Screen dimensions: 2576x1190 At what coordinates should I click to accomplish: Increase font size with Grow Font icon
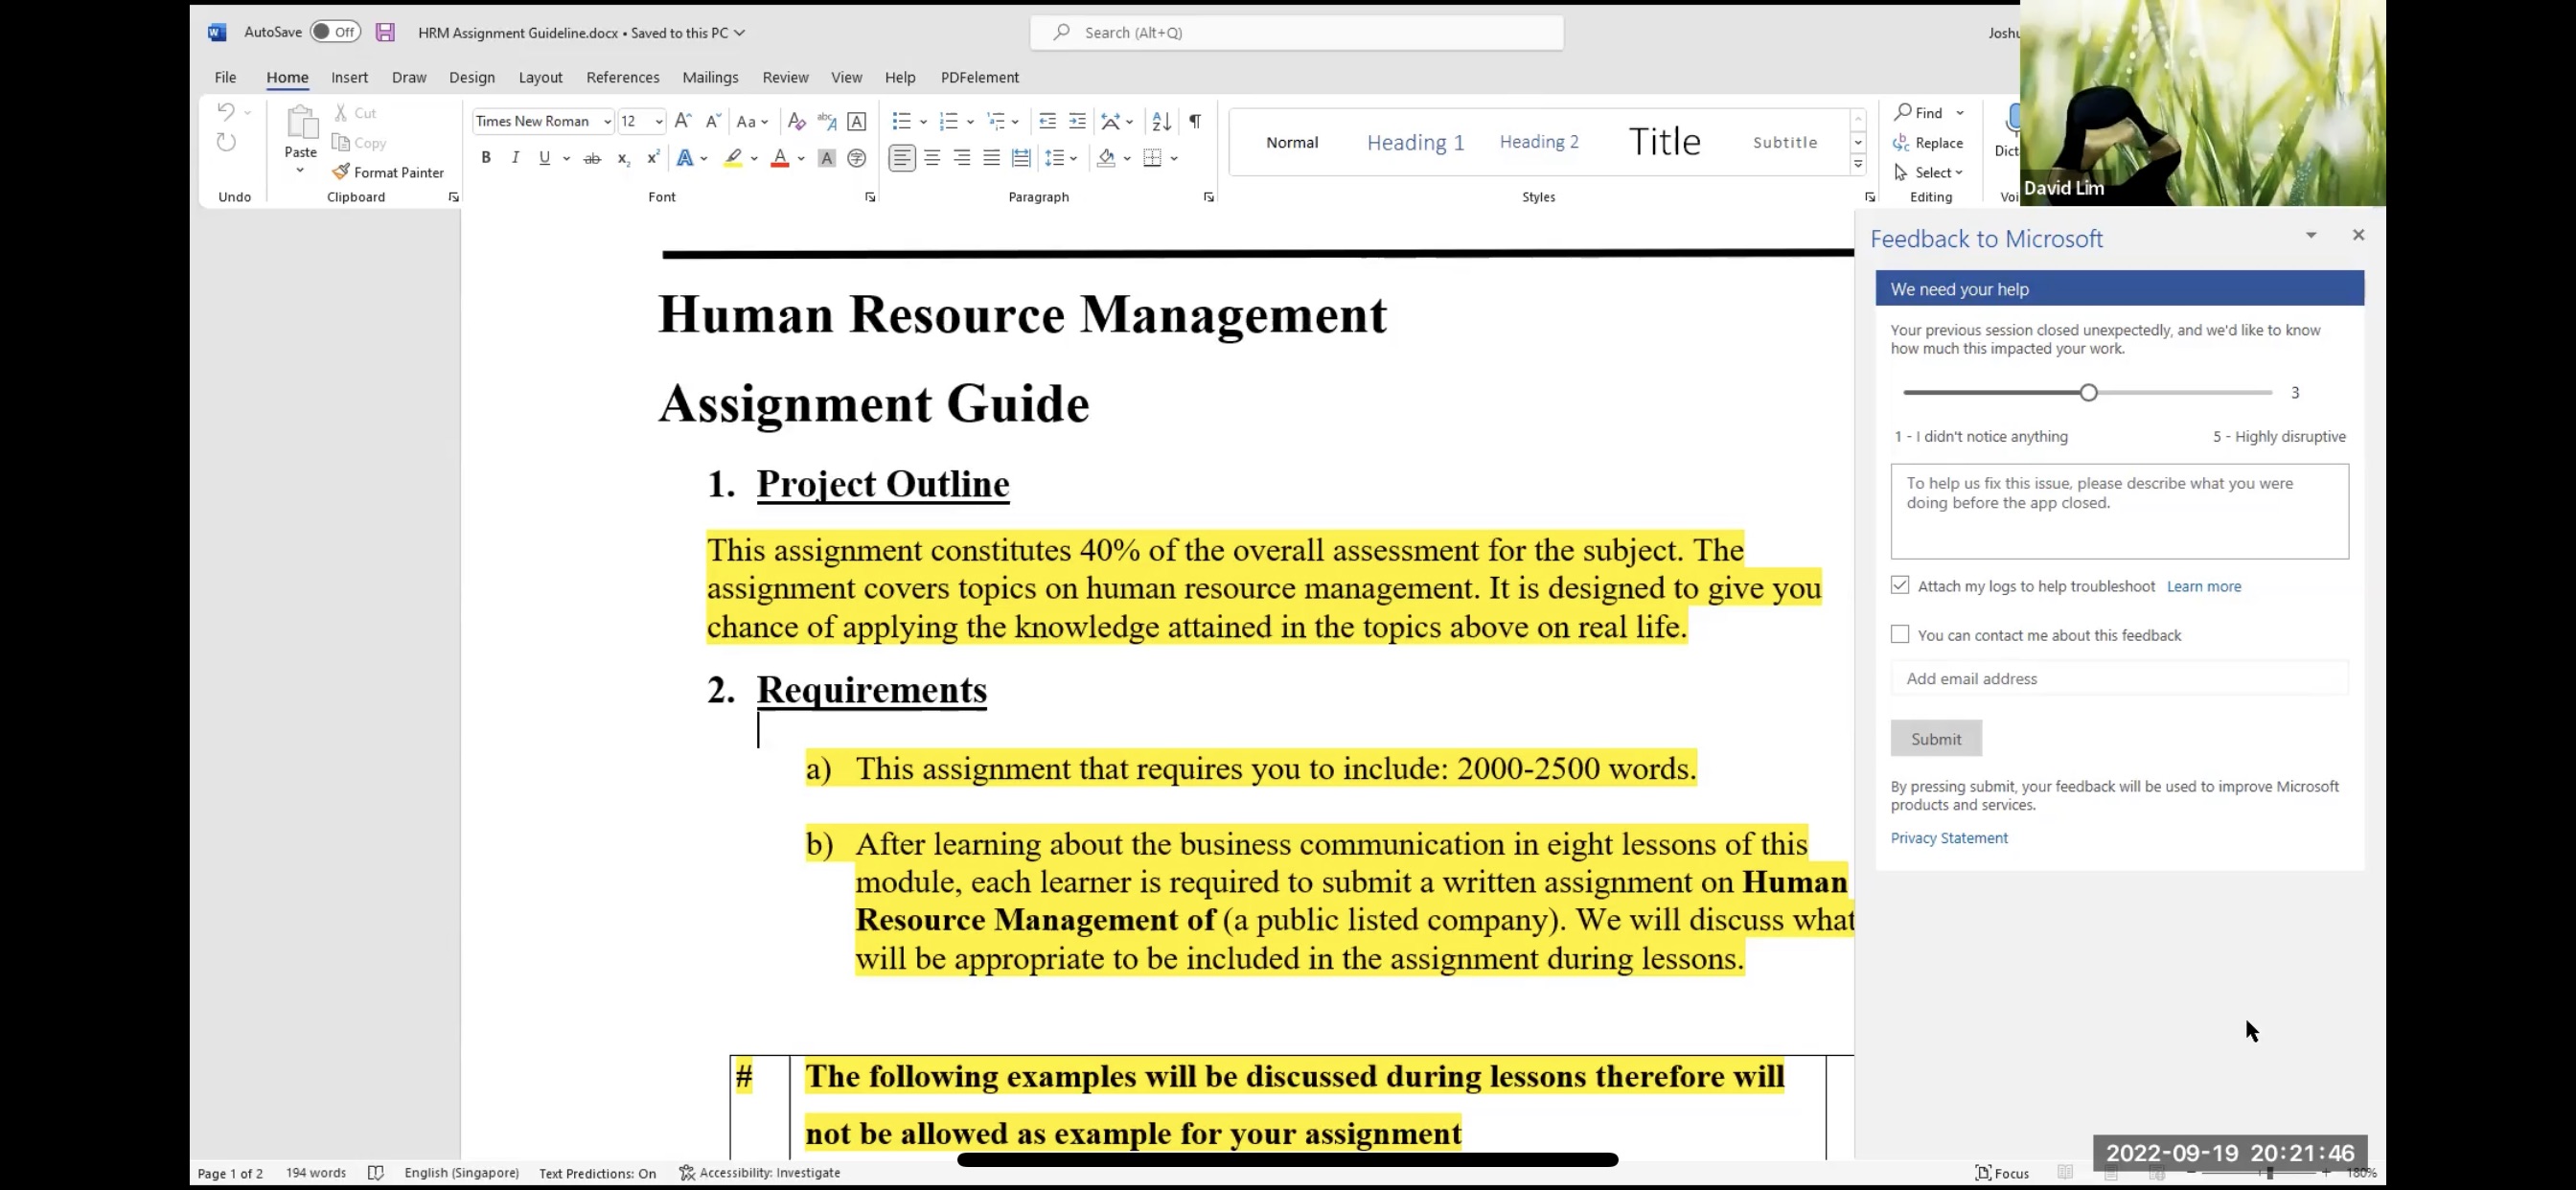click(x=683, y=121)
